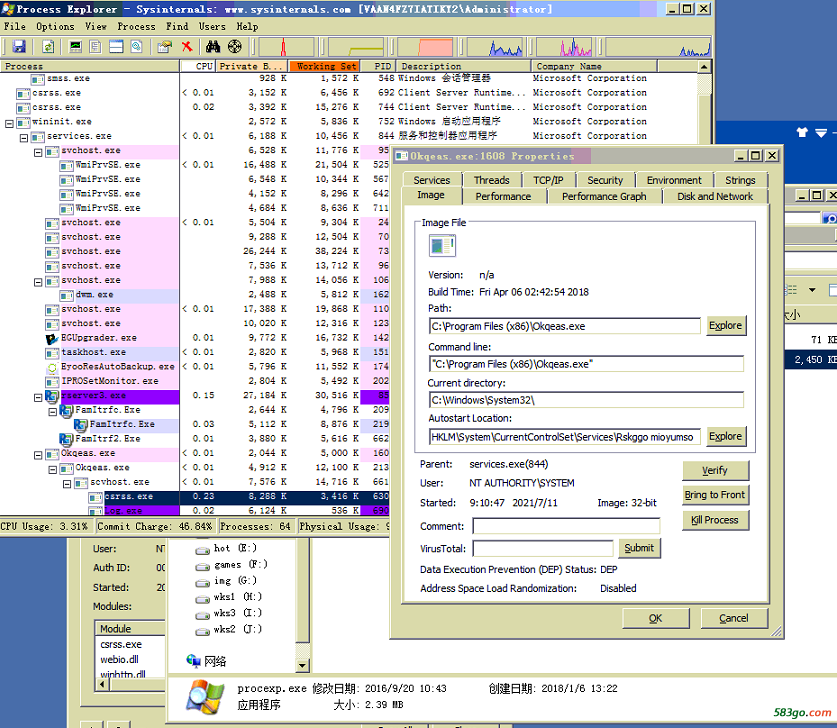
Task: Cancel the Properties dialog
Action: [734, 619]
